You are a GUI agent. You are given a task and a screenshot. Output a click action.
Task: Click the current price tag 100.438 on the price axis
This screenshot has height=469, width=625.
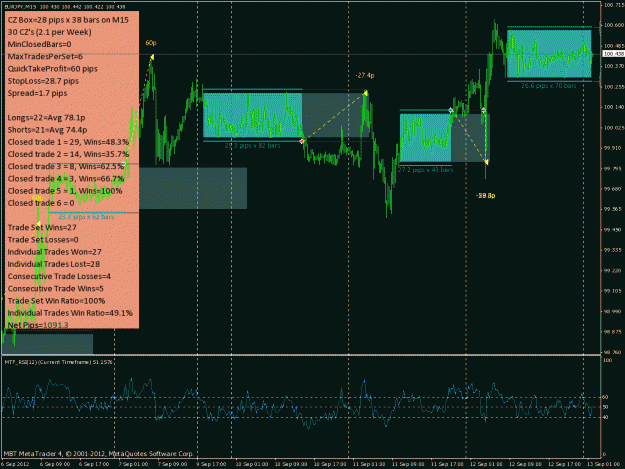click(613, 54)
